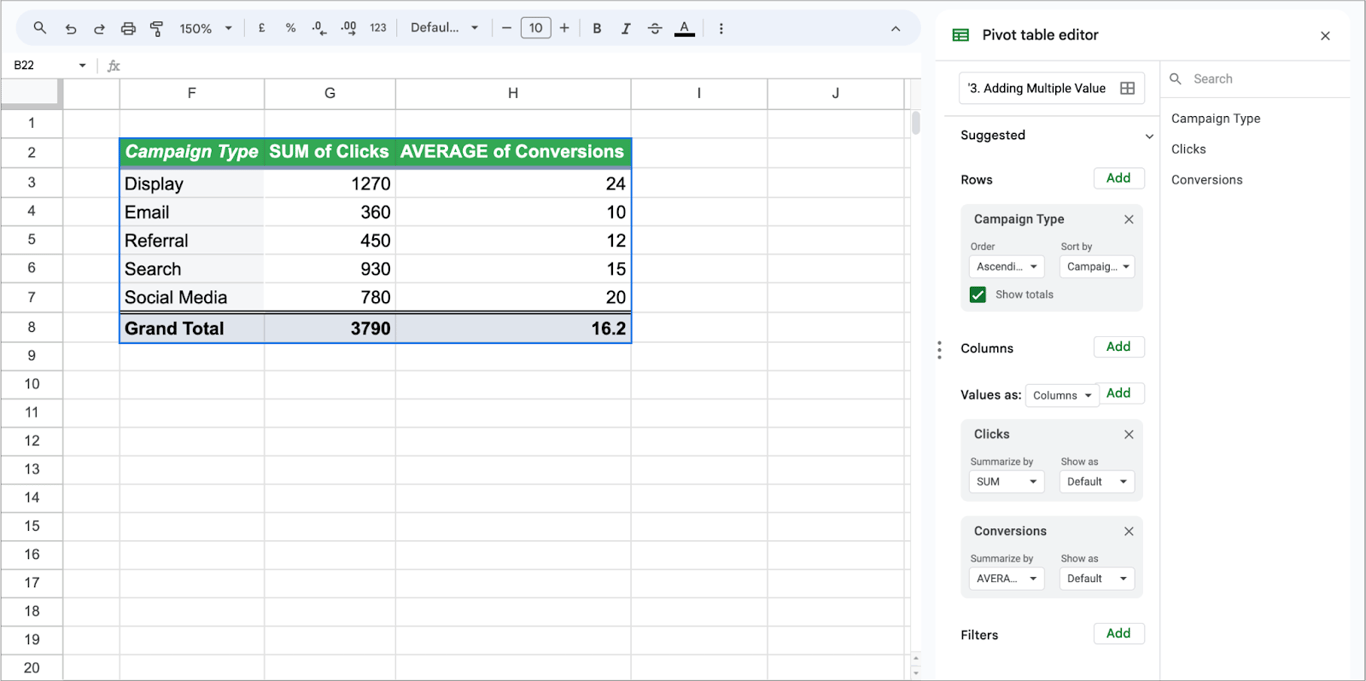1366x681 pixels.
Task: Expand the Suggested section
Action: pos(1149,136)
